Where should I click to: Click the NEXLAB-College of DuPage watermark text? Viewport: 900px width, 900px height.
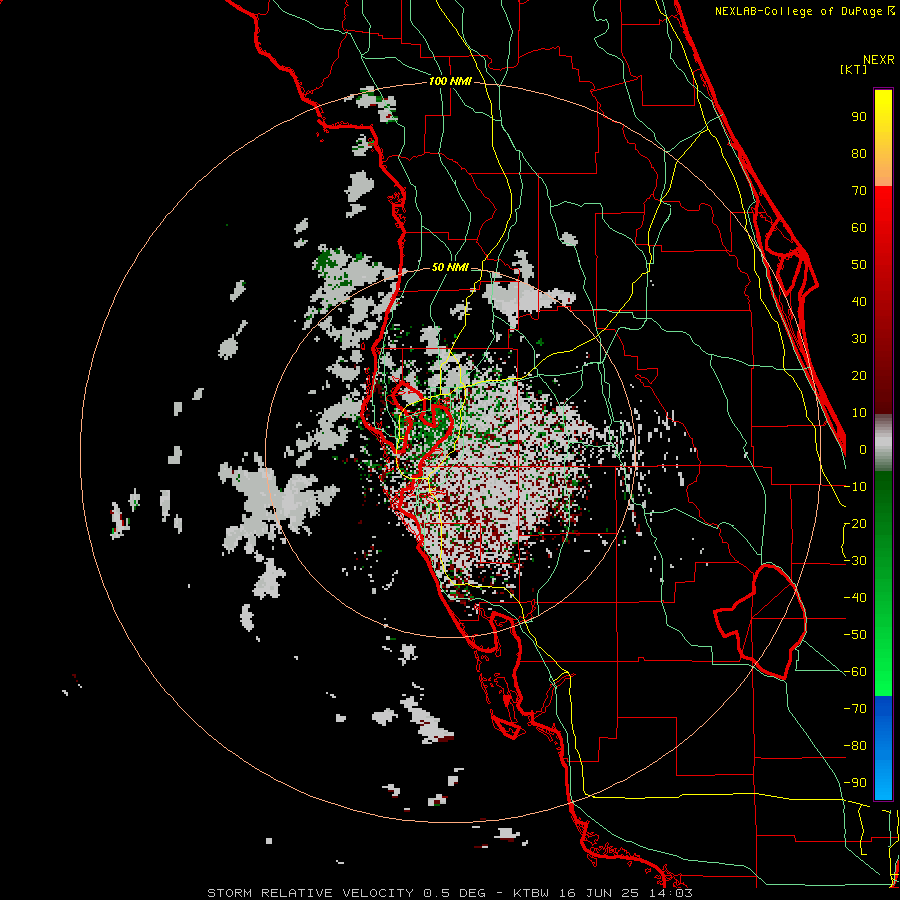coord(804,11)
